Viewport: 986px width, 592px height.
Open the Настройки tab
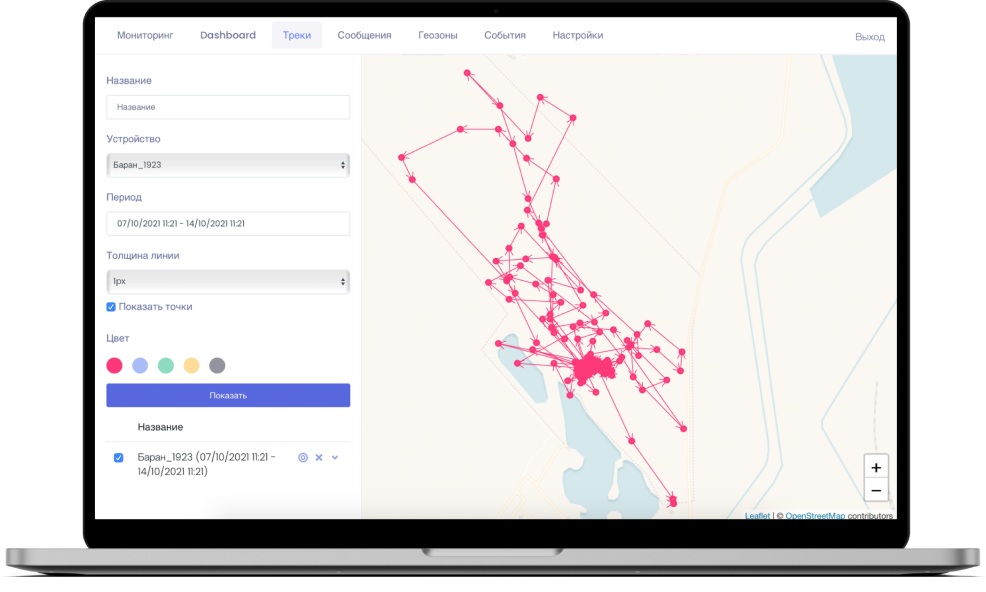point(578,35)
